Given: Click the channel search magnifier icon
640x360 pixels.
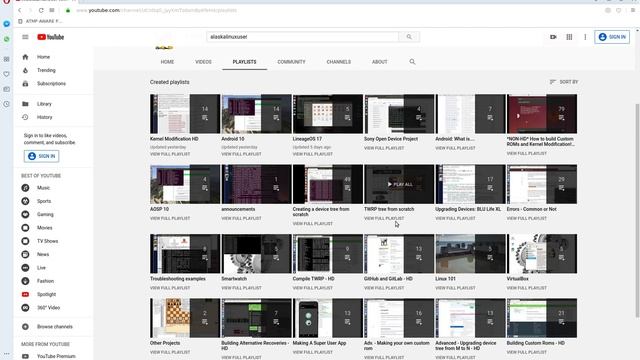Looking at the screenshot, I should click(412, 62).
